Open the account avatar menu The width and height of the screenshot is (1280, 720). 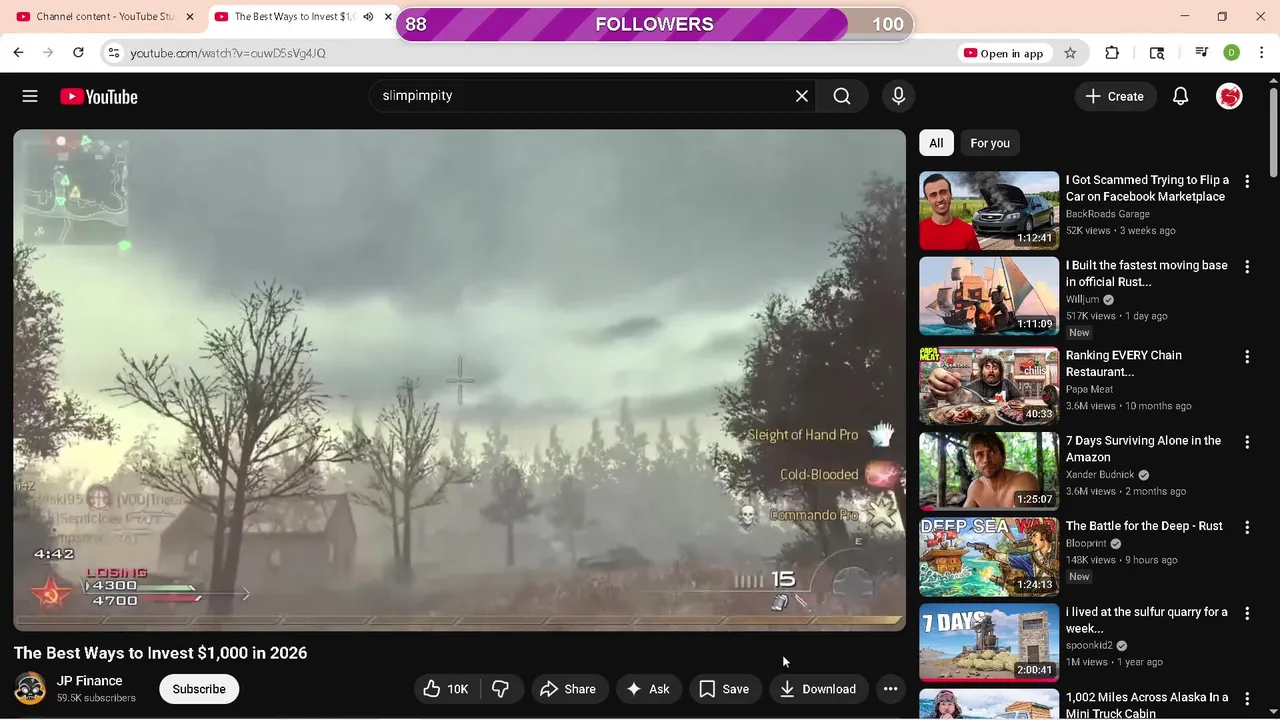(x=1229, y=96)
